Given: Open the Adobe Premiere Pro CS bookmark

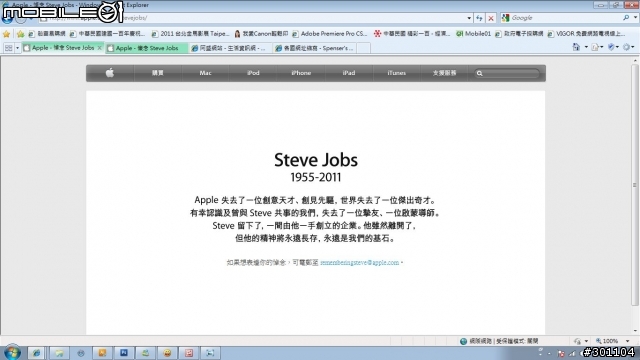Looking at the screenshot, I should (x=330, y=34).
